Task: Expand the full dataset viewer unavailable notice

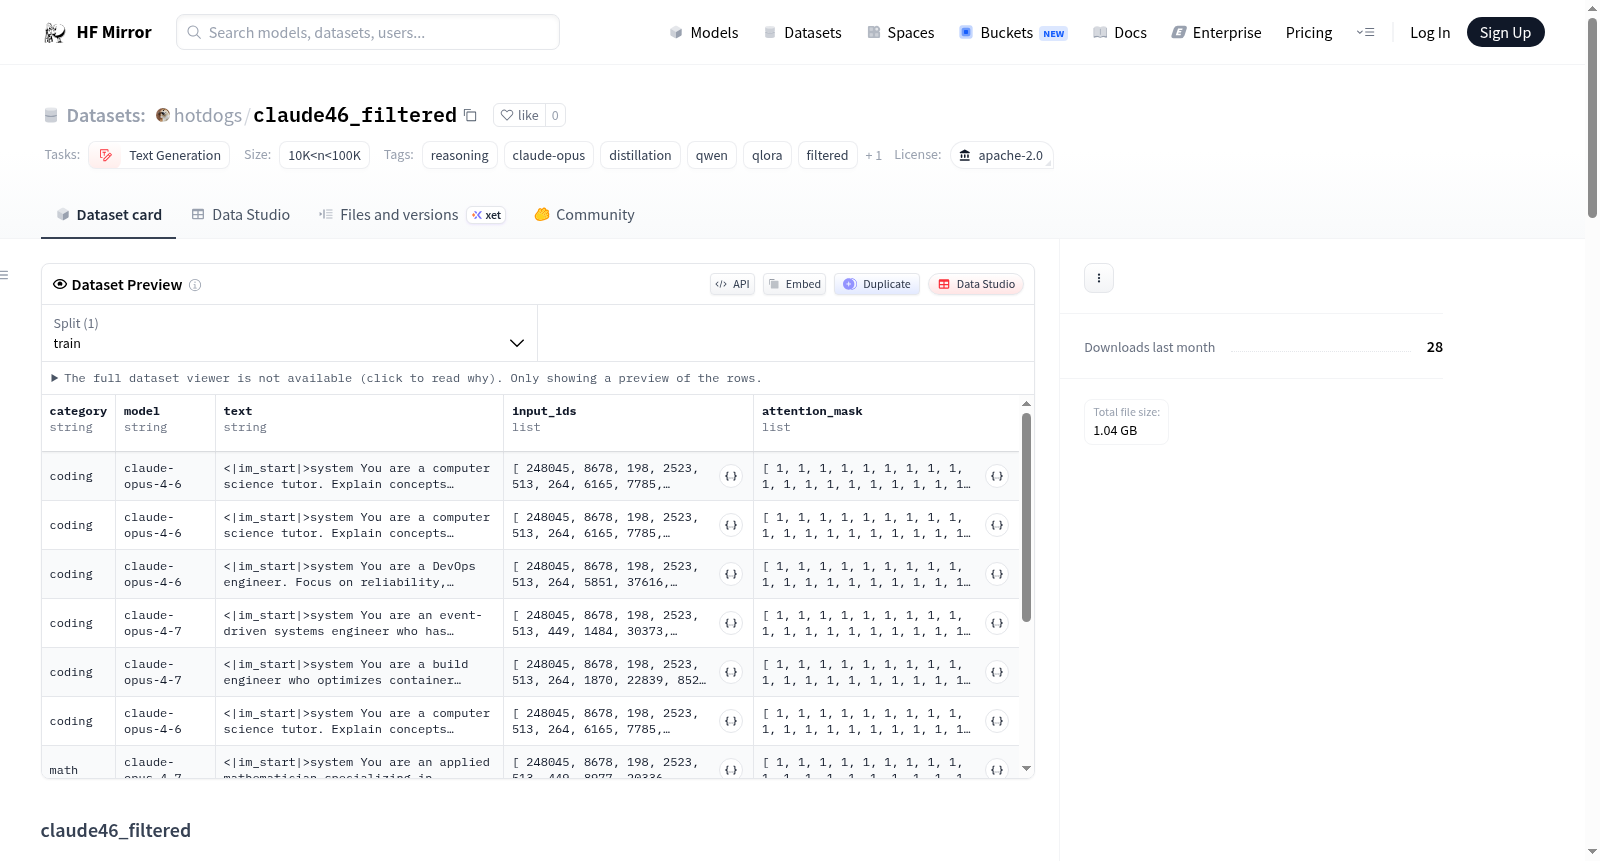Action: click(x=406, y=378)
